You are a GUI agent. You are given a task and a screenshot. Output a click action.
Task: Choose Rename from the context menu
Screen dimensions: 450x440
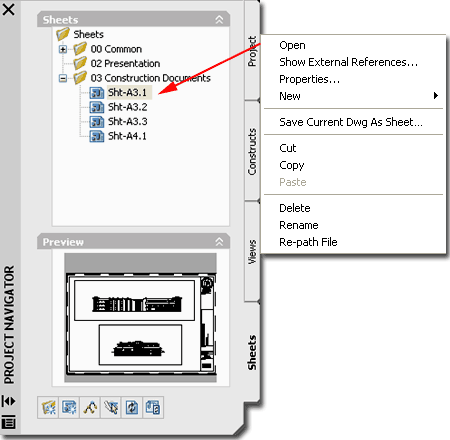tap(299, 225)
